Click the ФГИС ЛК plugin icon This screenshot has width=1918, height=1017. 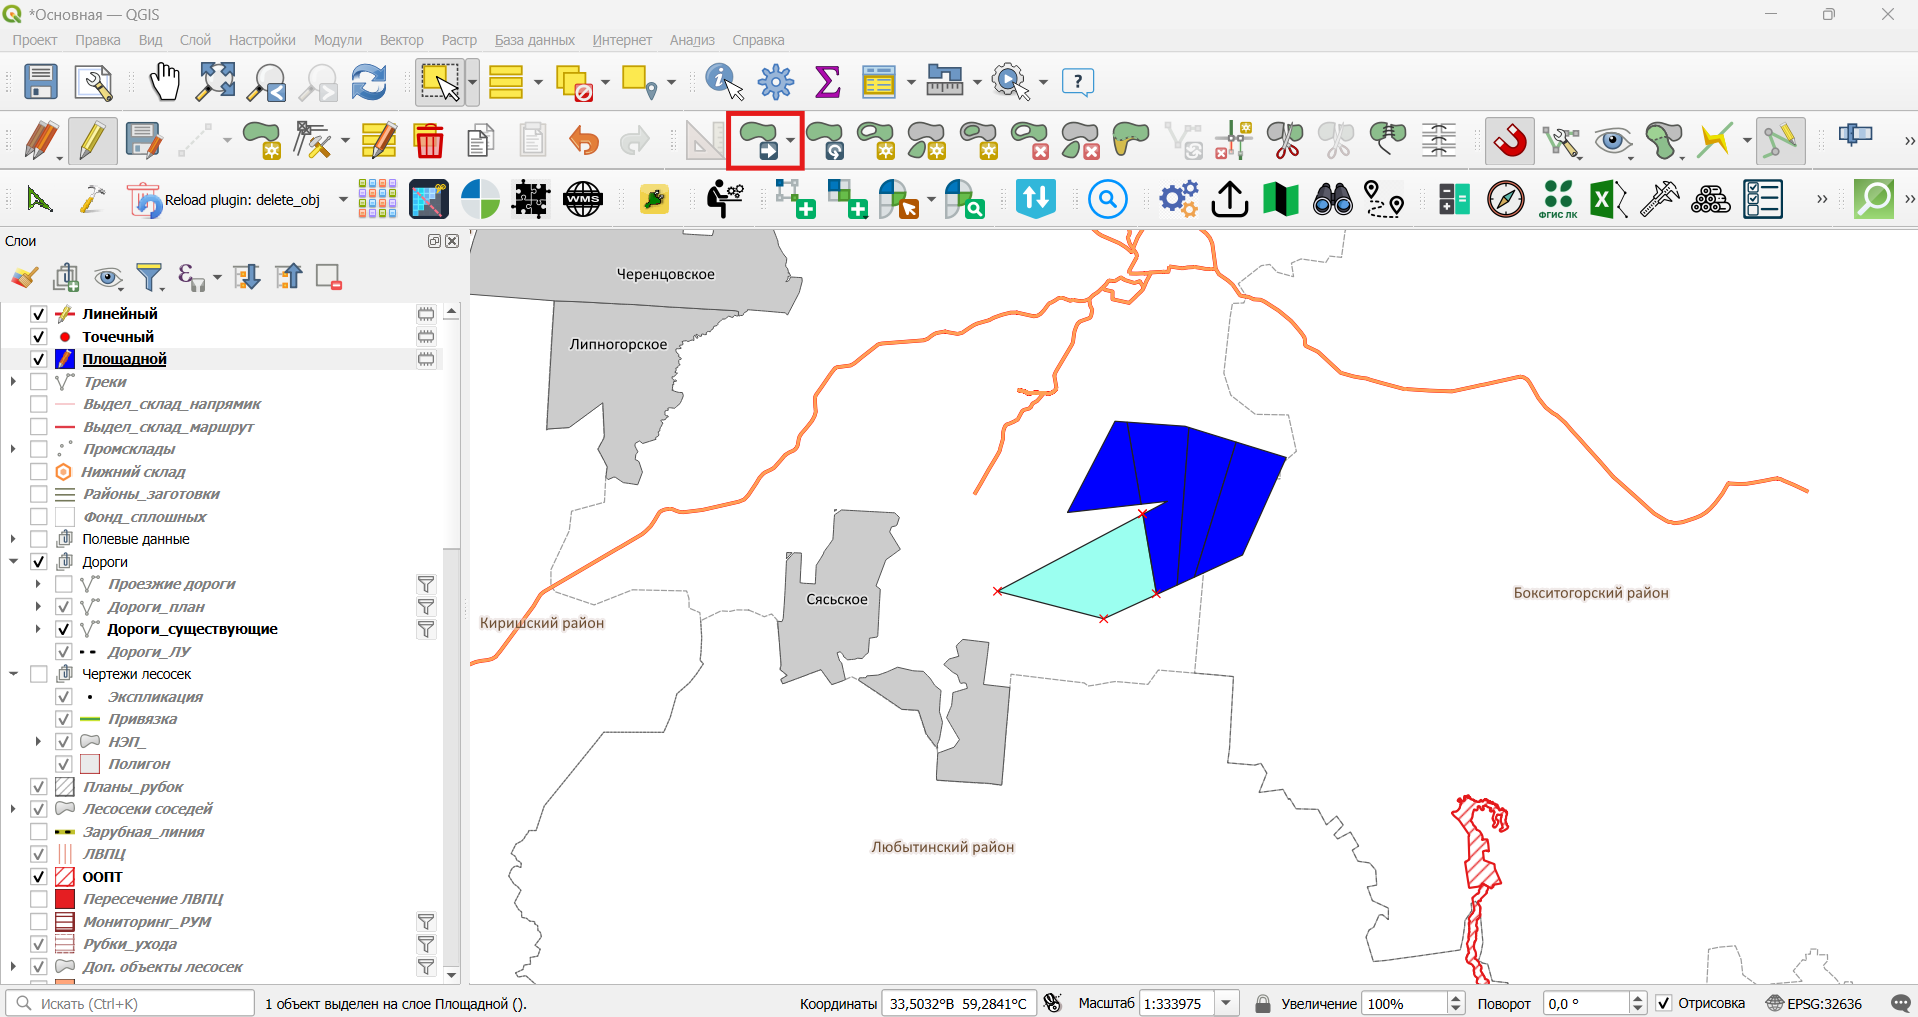click(1558, 199)
